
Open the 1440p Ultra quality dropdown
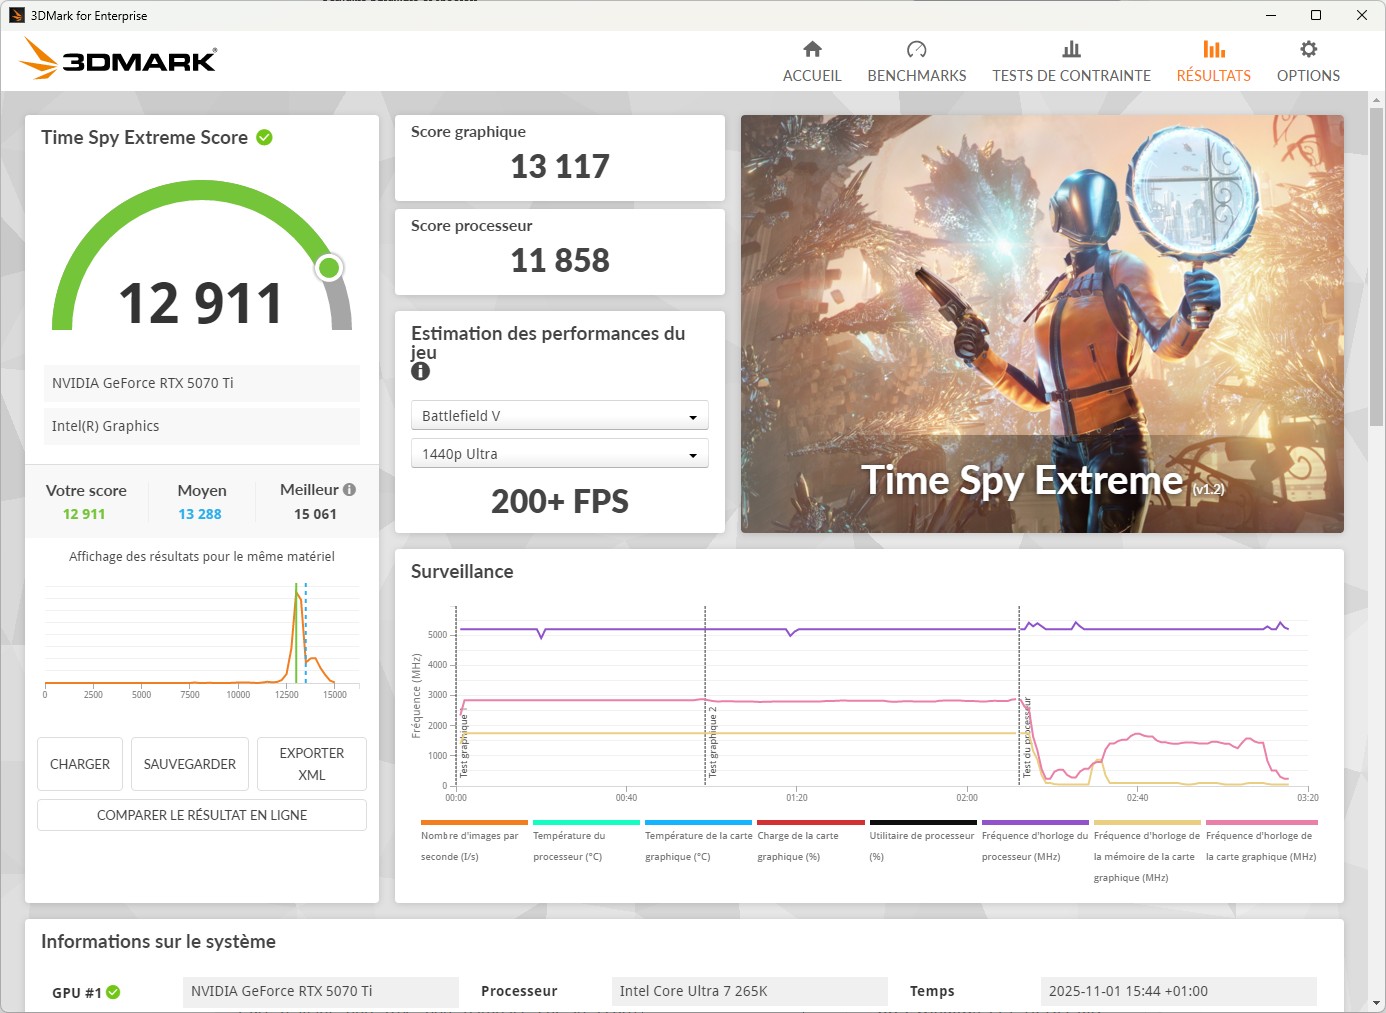[x=559, y=453]
